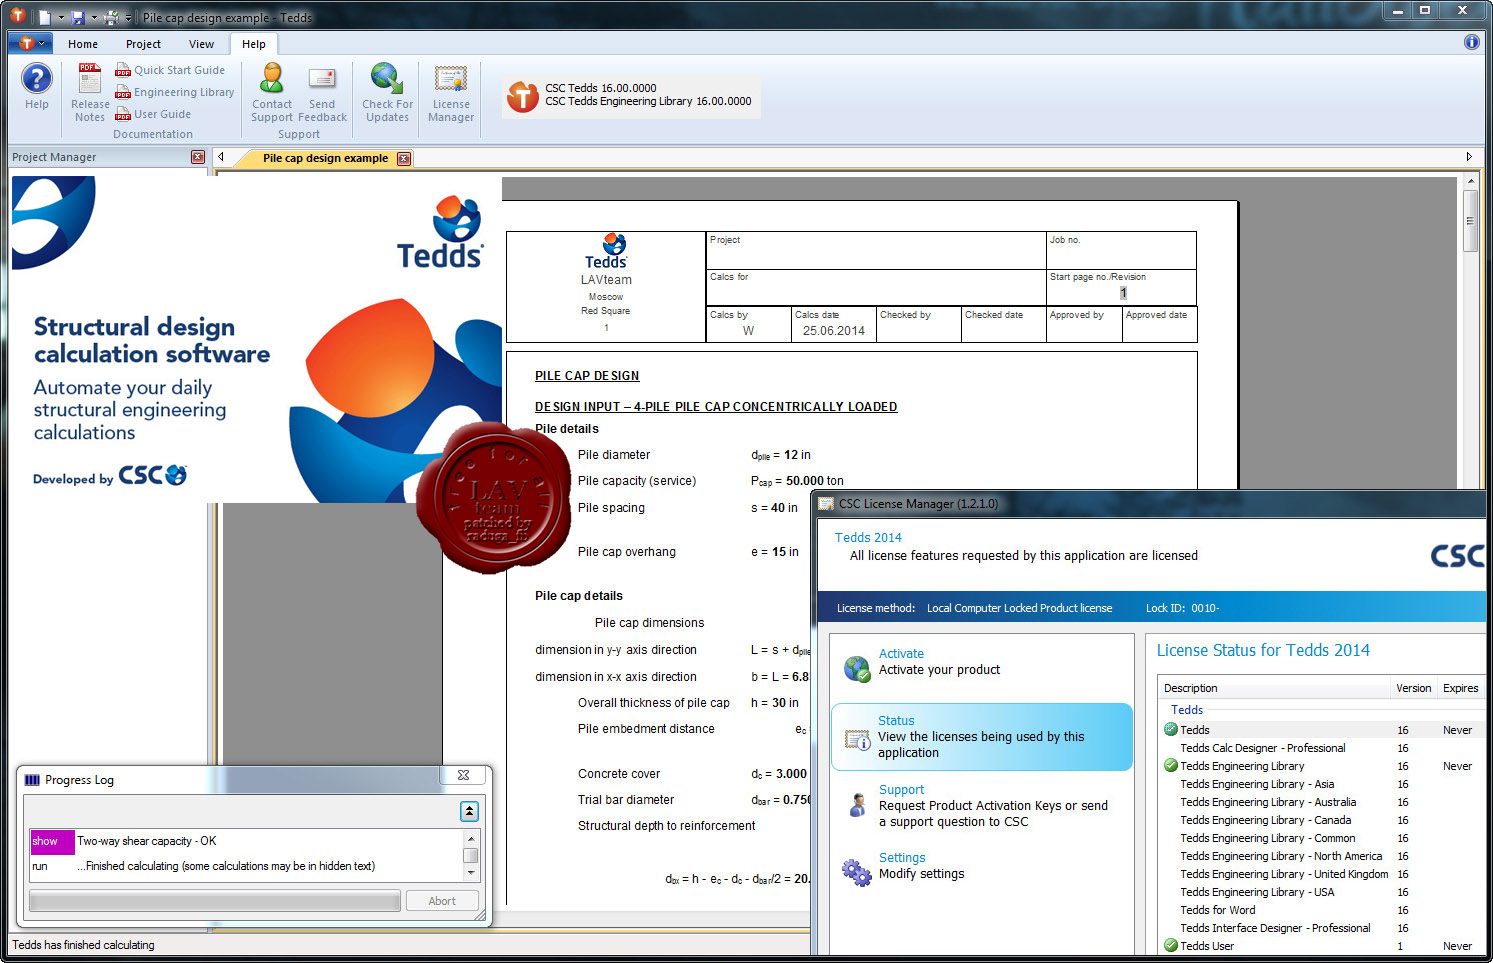Click the Description column header
1493x963 pixels.
[x=1274, y=688]
